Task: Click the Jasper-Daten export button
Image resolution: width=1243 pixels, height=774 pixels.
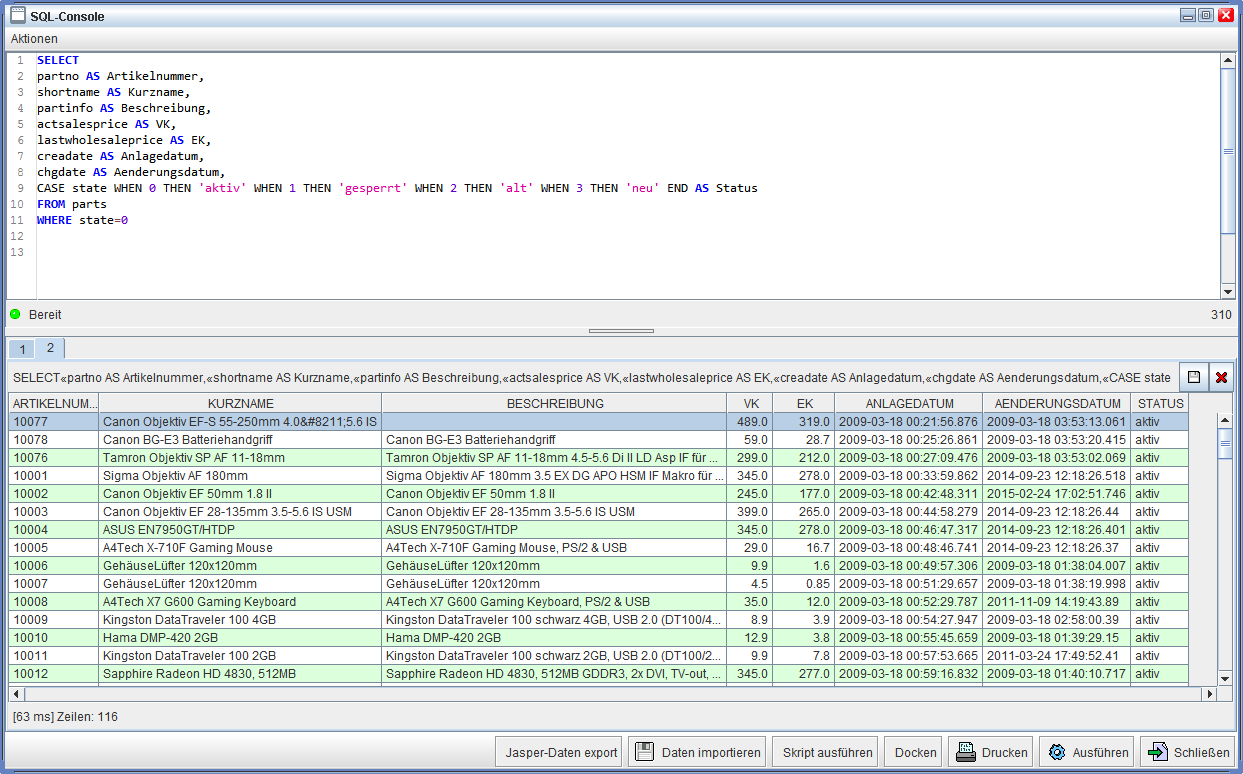Action: click(x=561, y=752)
